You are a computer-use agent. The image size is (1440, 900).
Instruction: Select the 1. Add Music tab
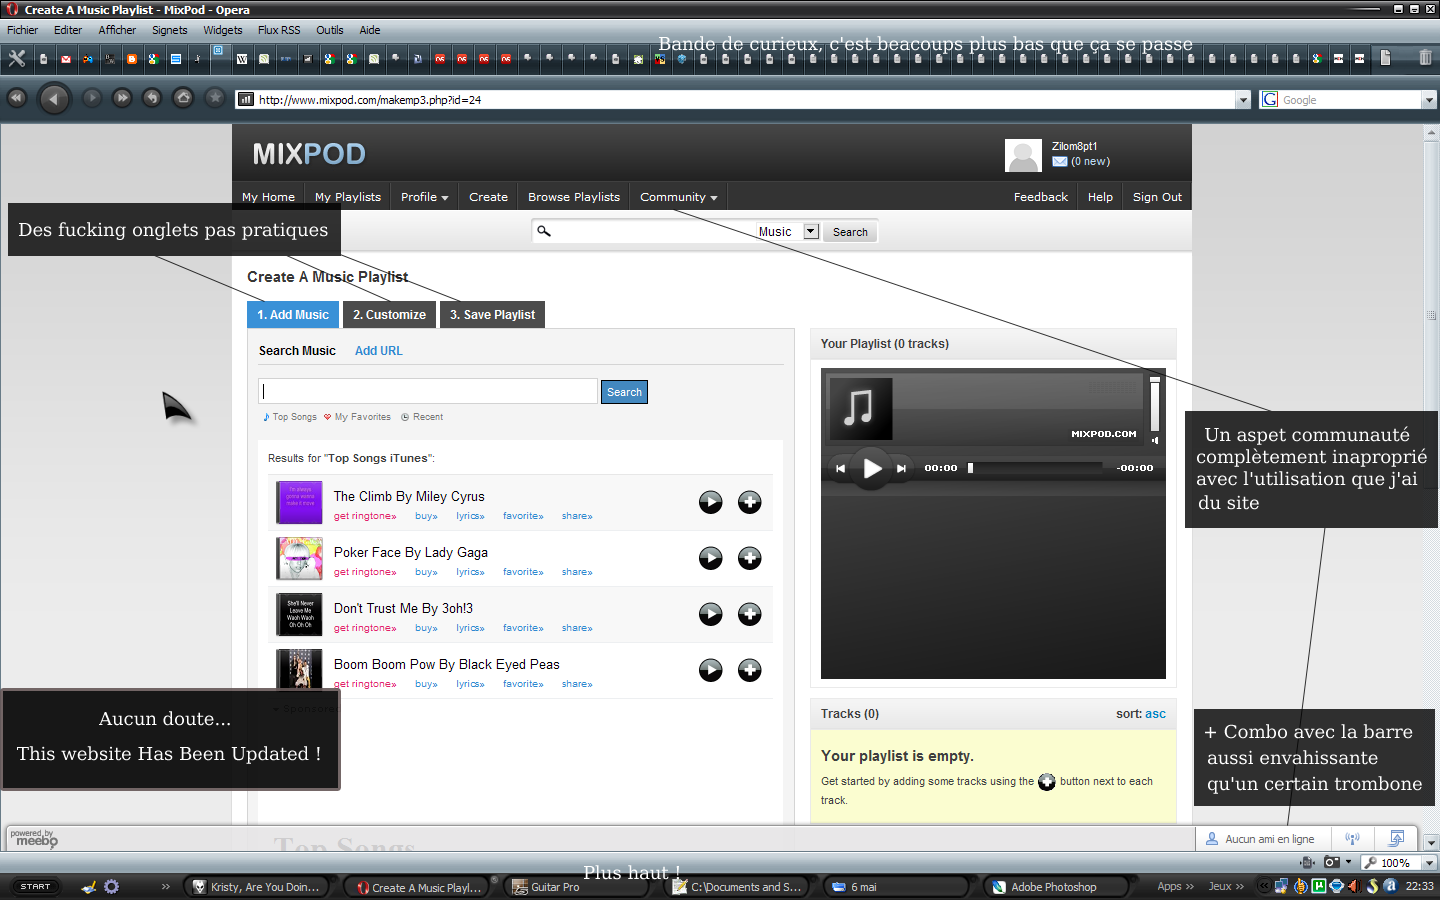293,314
